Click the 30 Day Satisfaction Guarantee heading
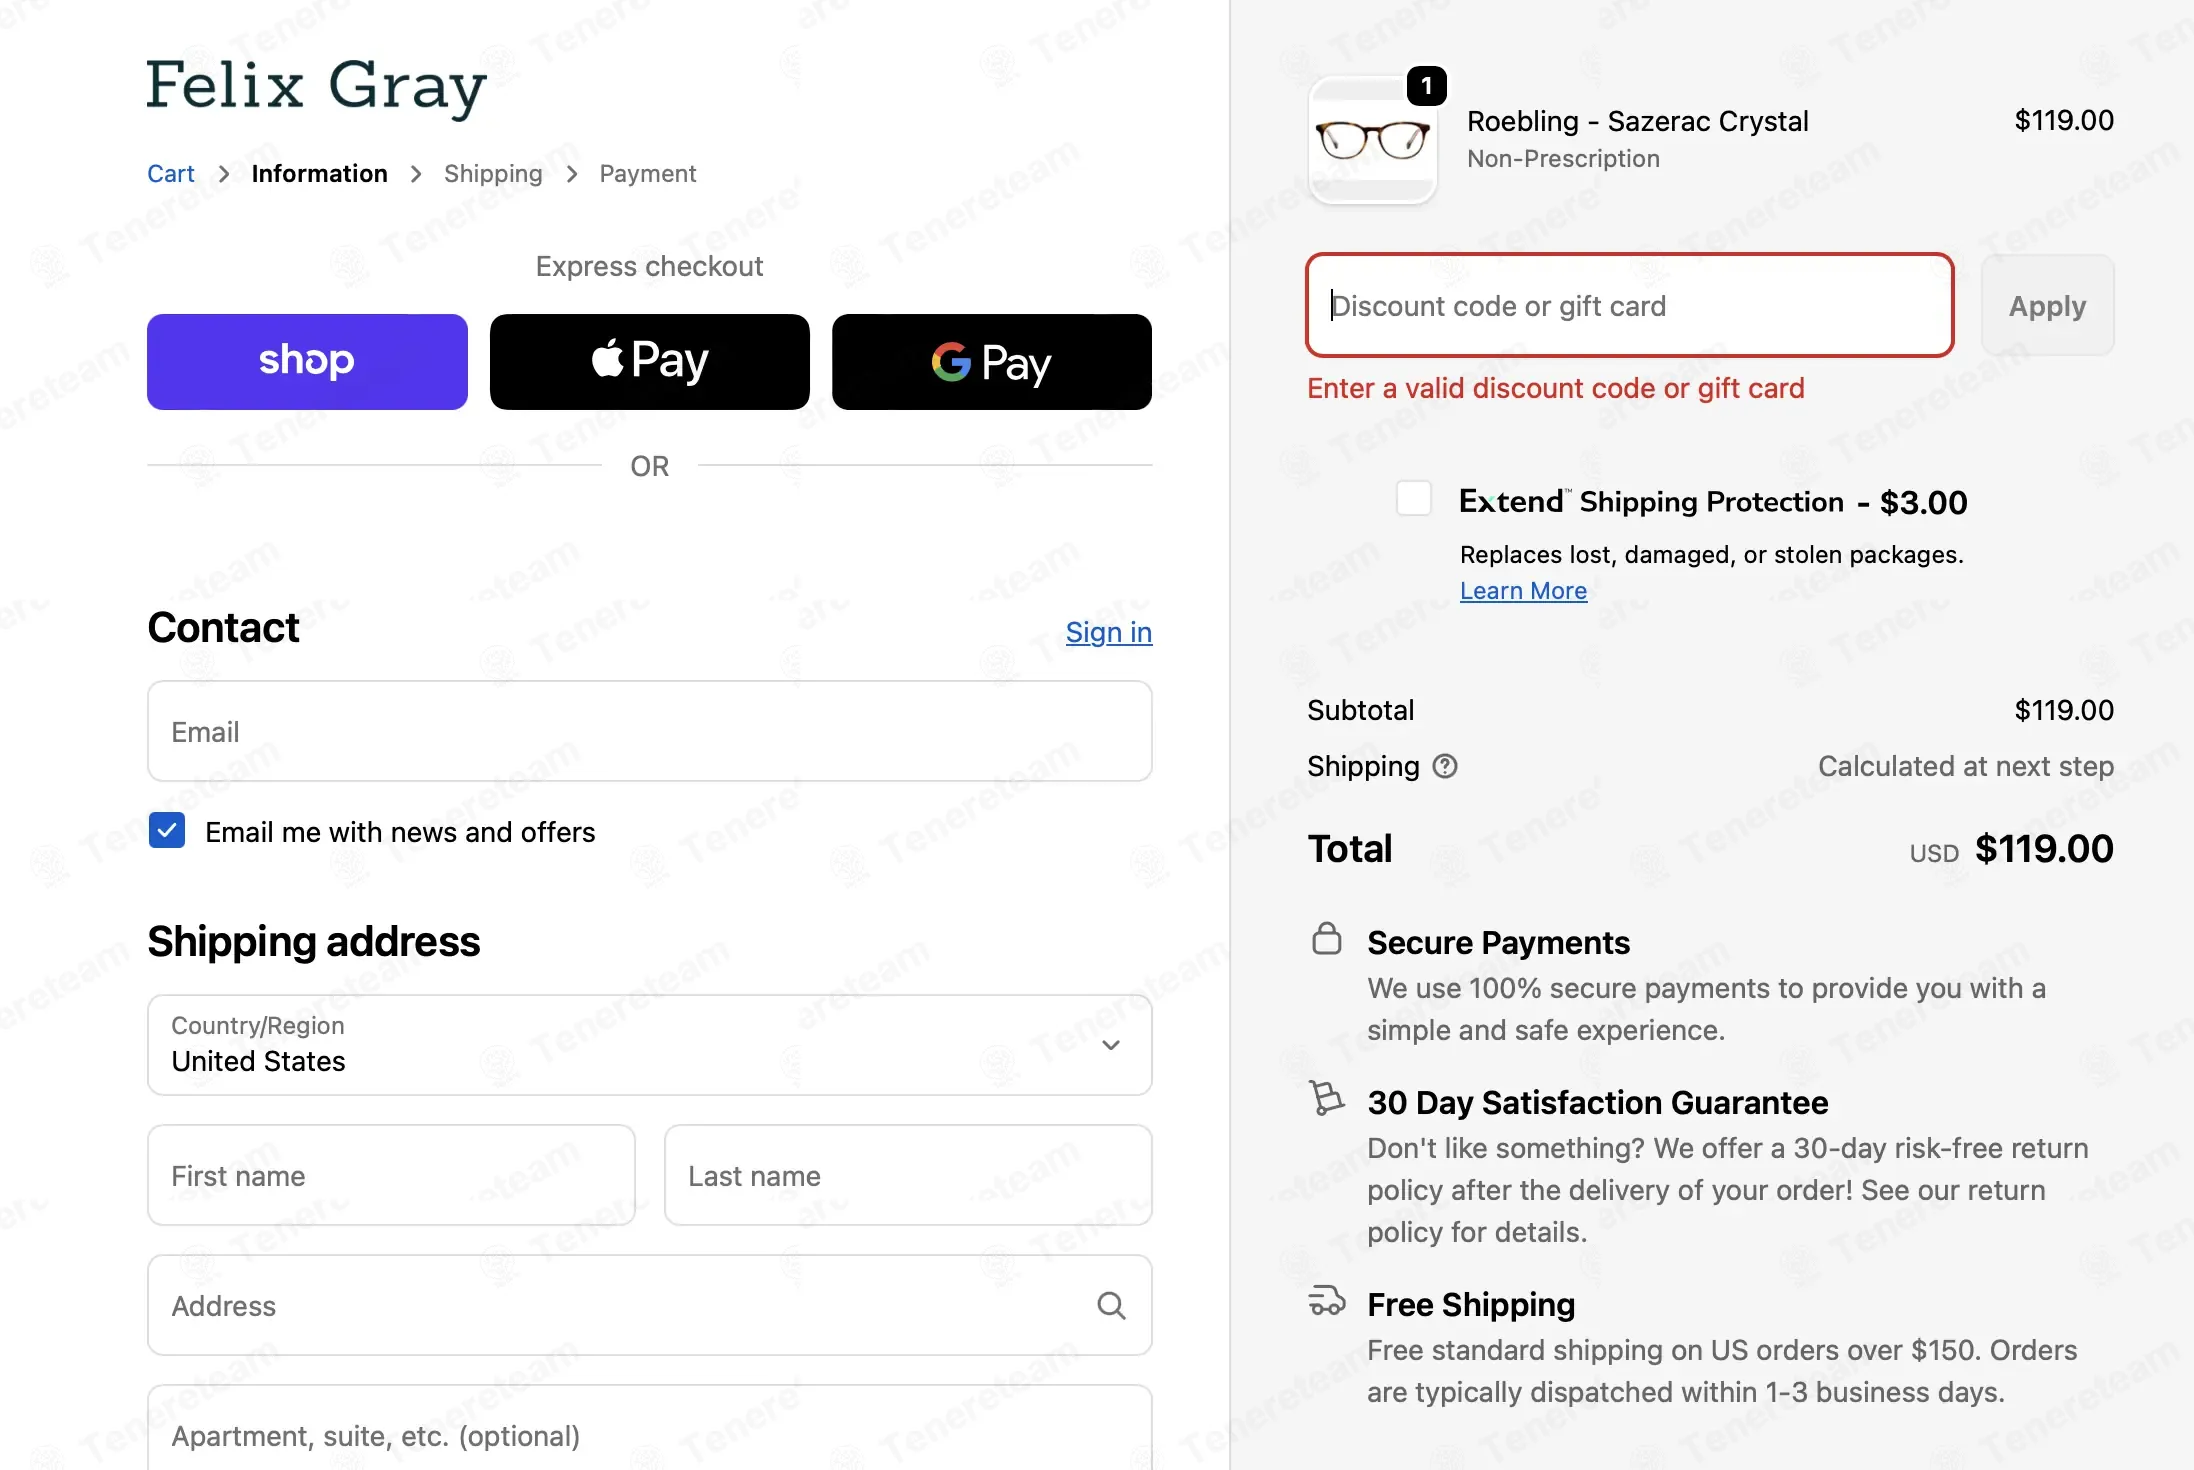The height and width of the screenshot is (1470, 2194). click(1598, 1102)
